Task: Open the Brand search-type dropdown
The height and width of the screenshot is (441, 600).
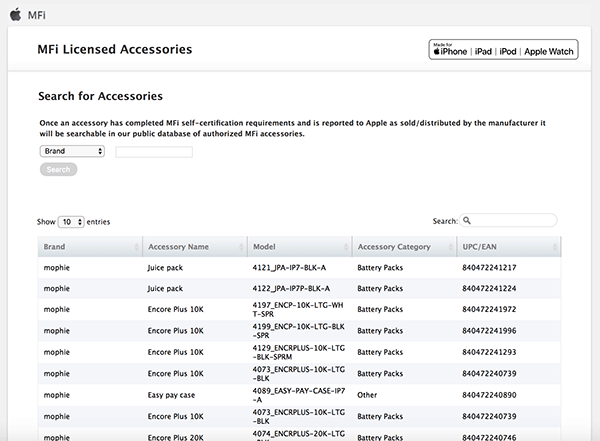Action: [x=72, y=151]
